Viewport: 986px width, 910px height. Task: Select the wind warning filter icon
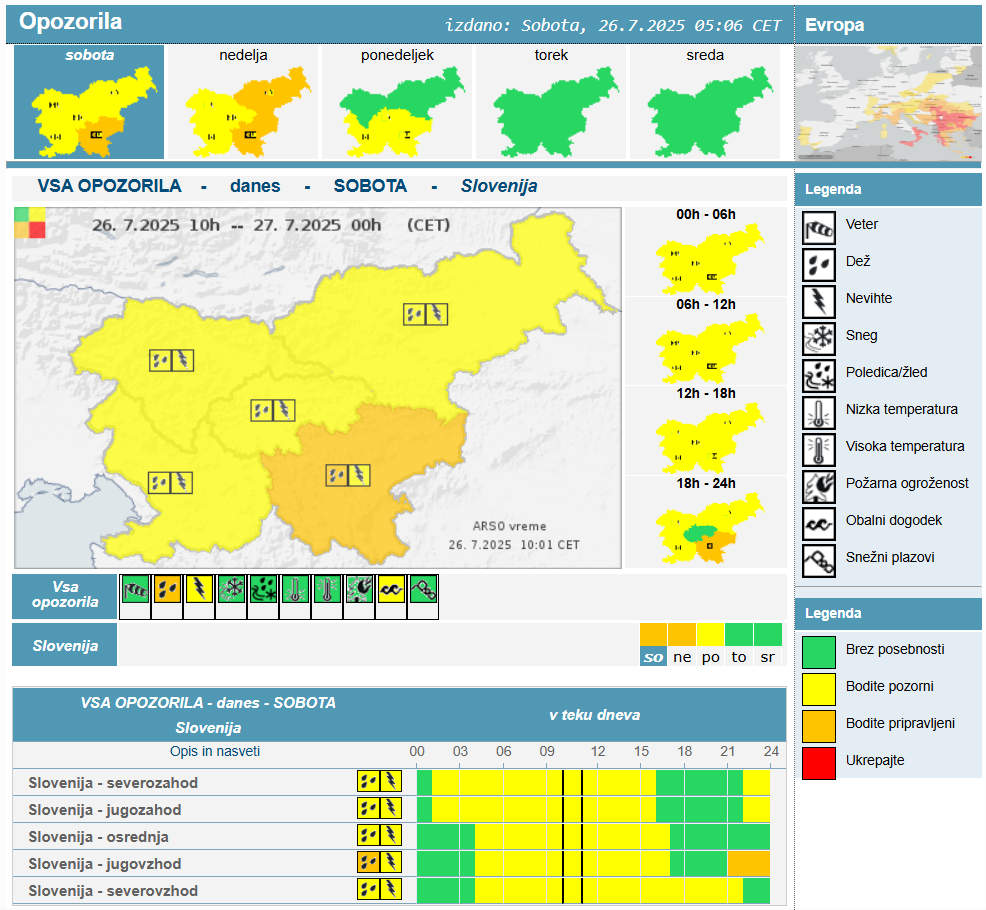pyautogui.click(x=135, y=589)
